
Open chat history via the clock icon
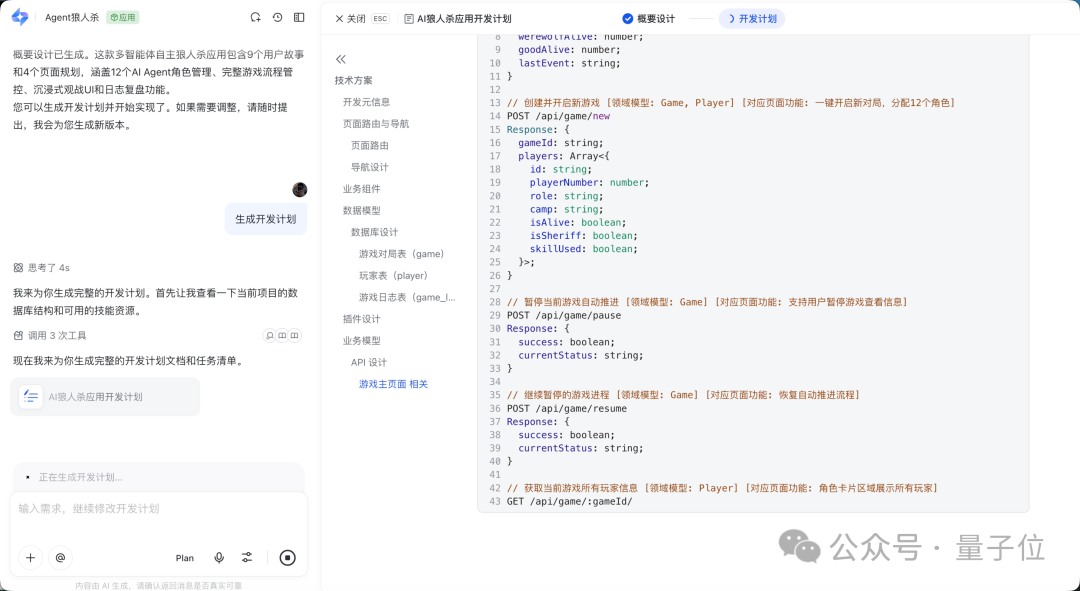click(278, 18)
